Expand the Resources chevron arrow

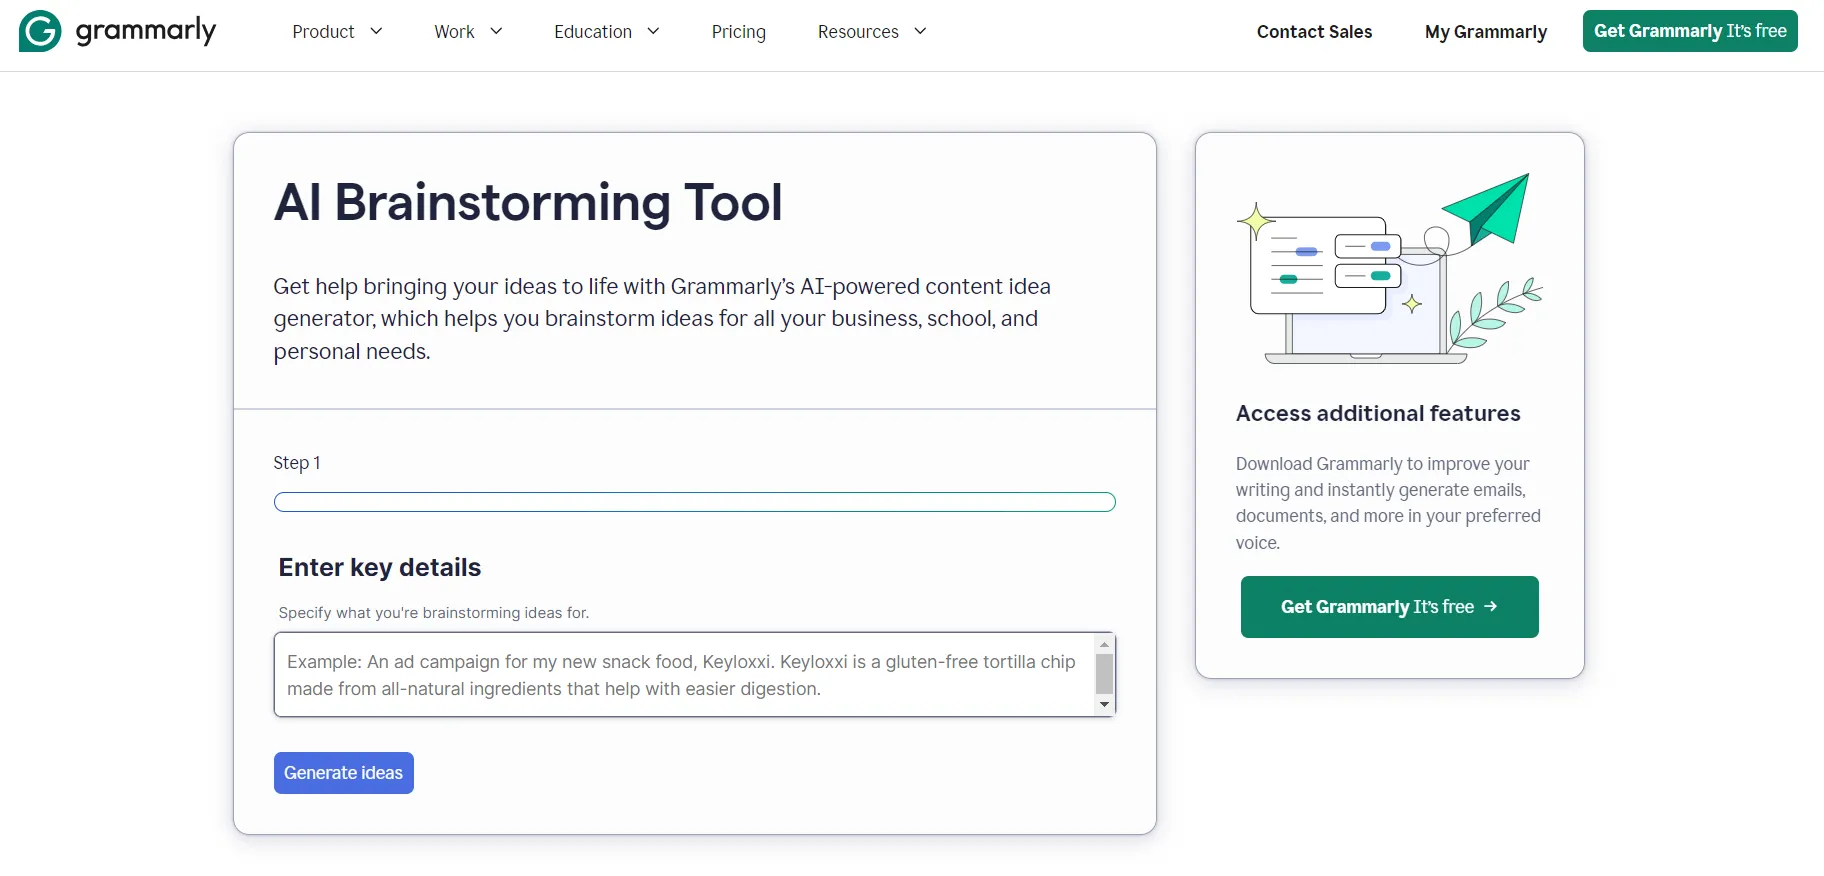tap(920, 32)
